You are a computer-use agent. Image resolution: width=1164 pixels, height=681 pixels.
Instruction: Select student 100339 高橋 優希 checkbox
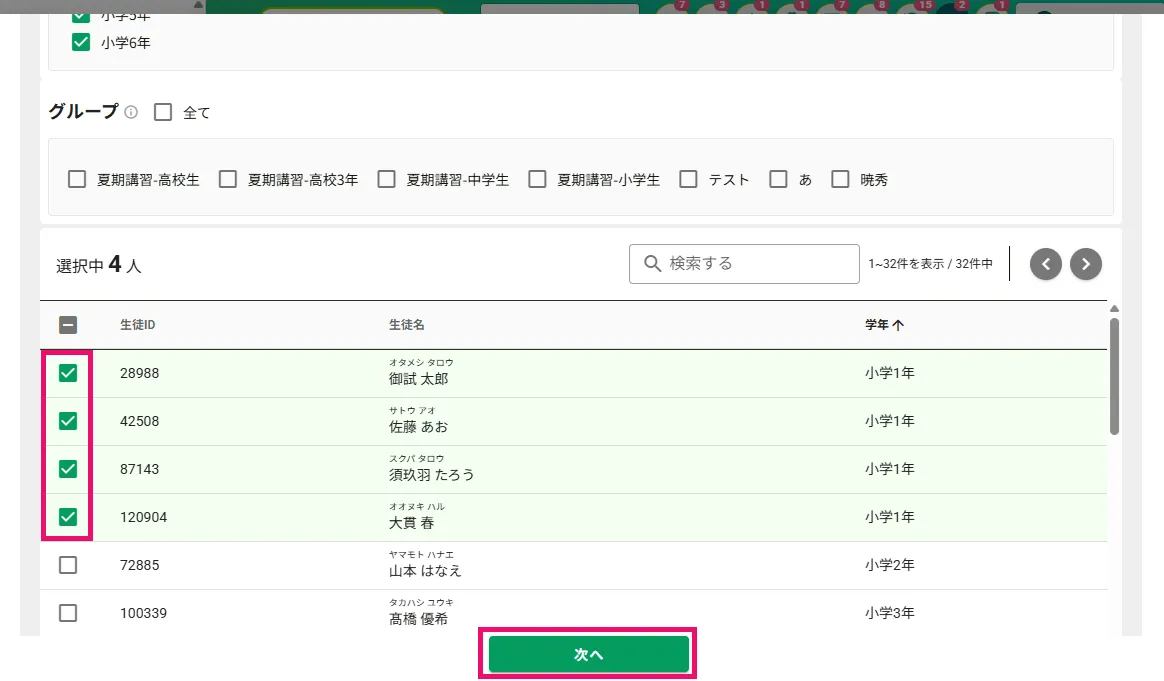[x=68, y=613]
